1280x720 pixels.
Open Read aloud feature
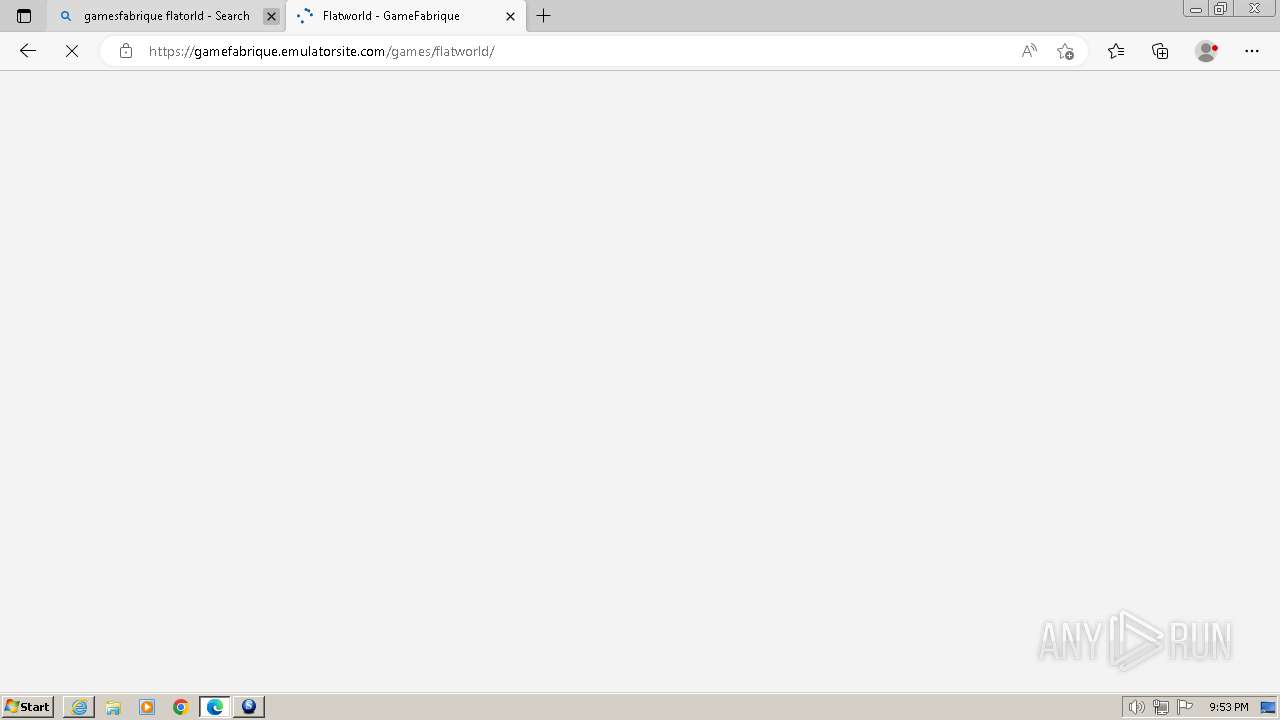(x=1029, y=51)
